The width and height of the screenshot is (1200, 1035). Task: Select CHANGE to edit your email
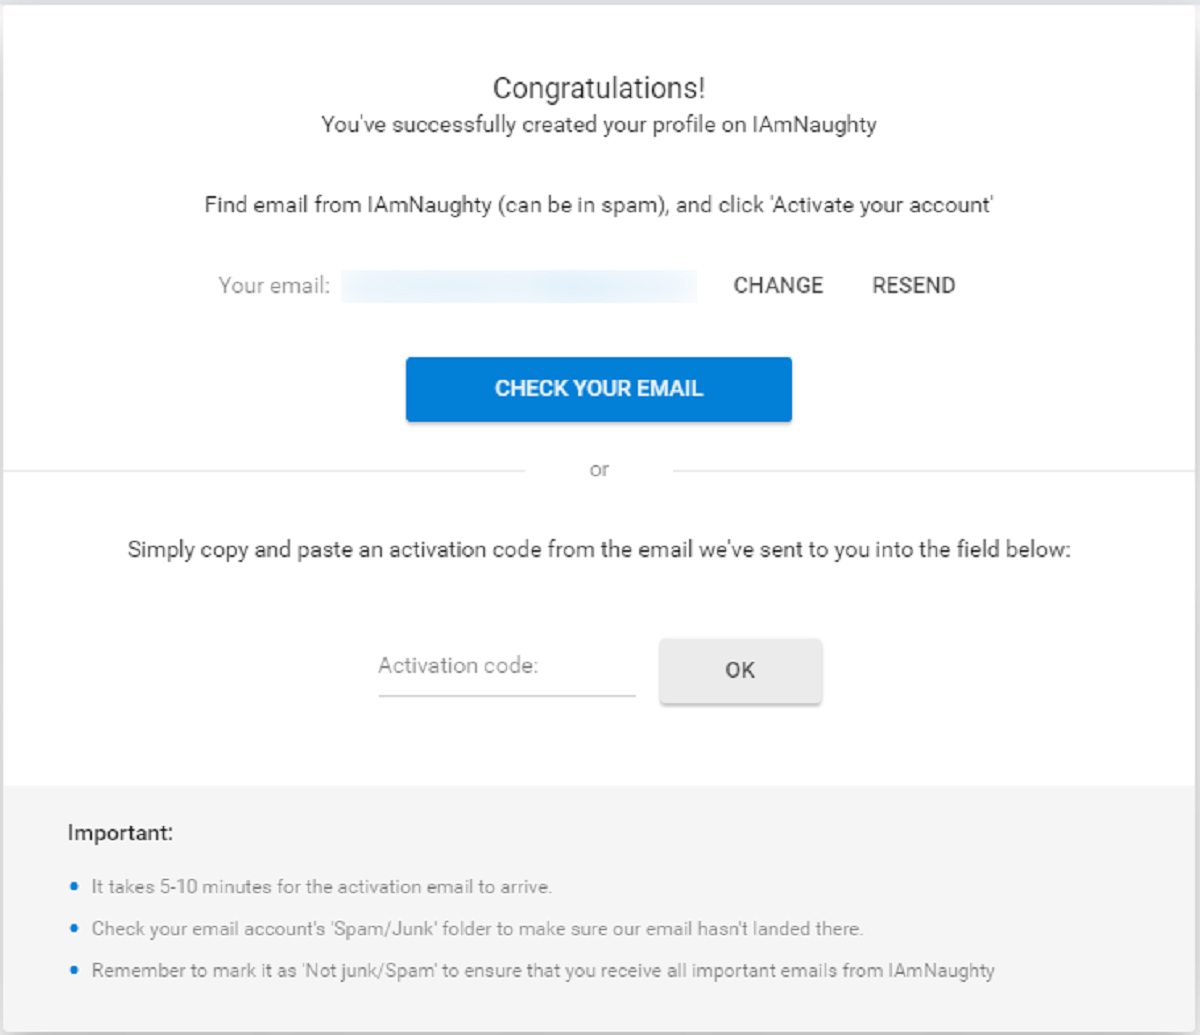pos(778,286)
